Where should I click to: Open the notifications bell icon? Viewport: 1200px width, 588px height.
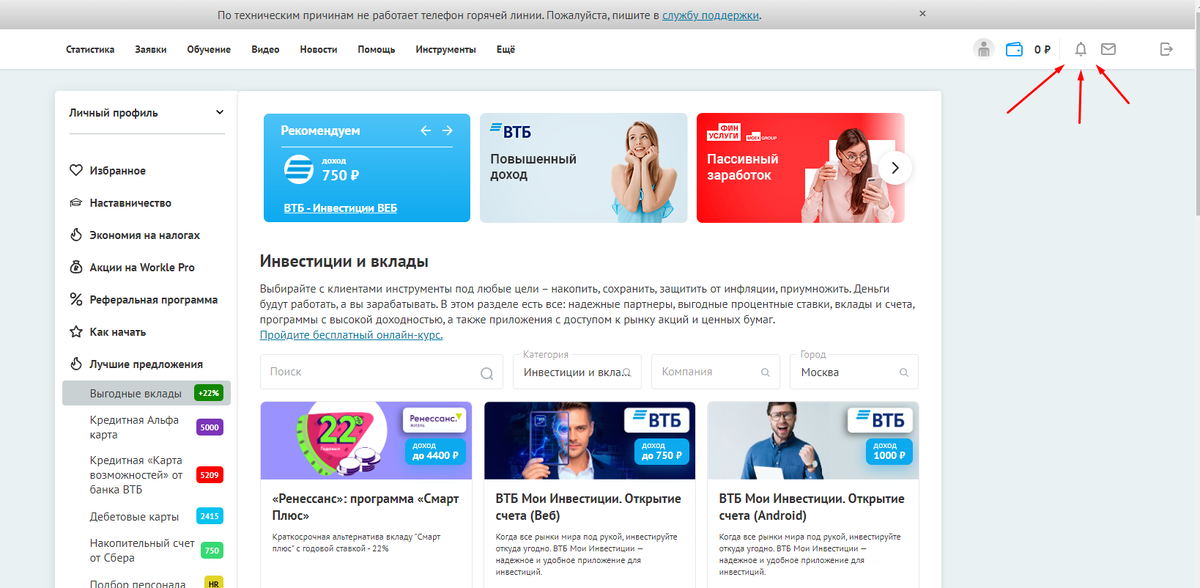tap(1080, 49)
